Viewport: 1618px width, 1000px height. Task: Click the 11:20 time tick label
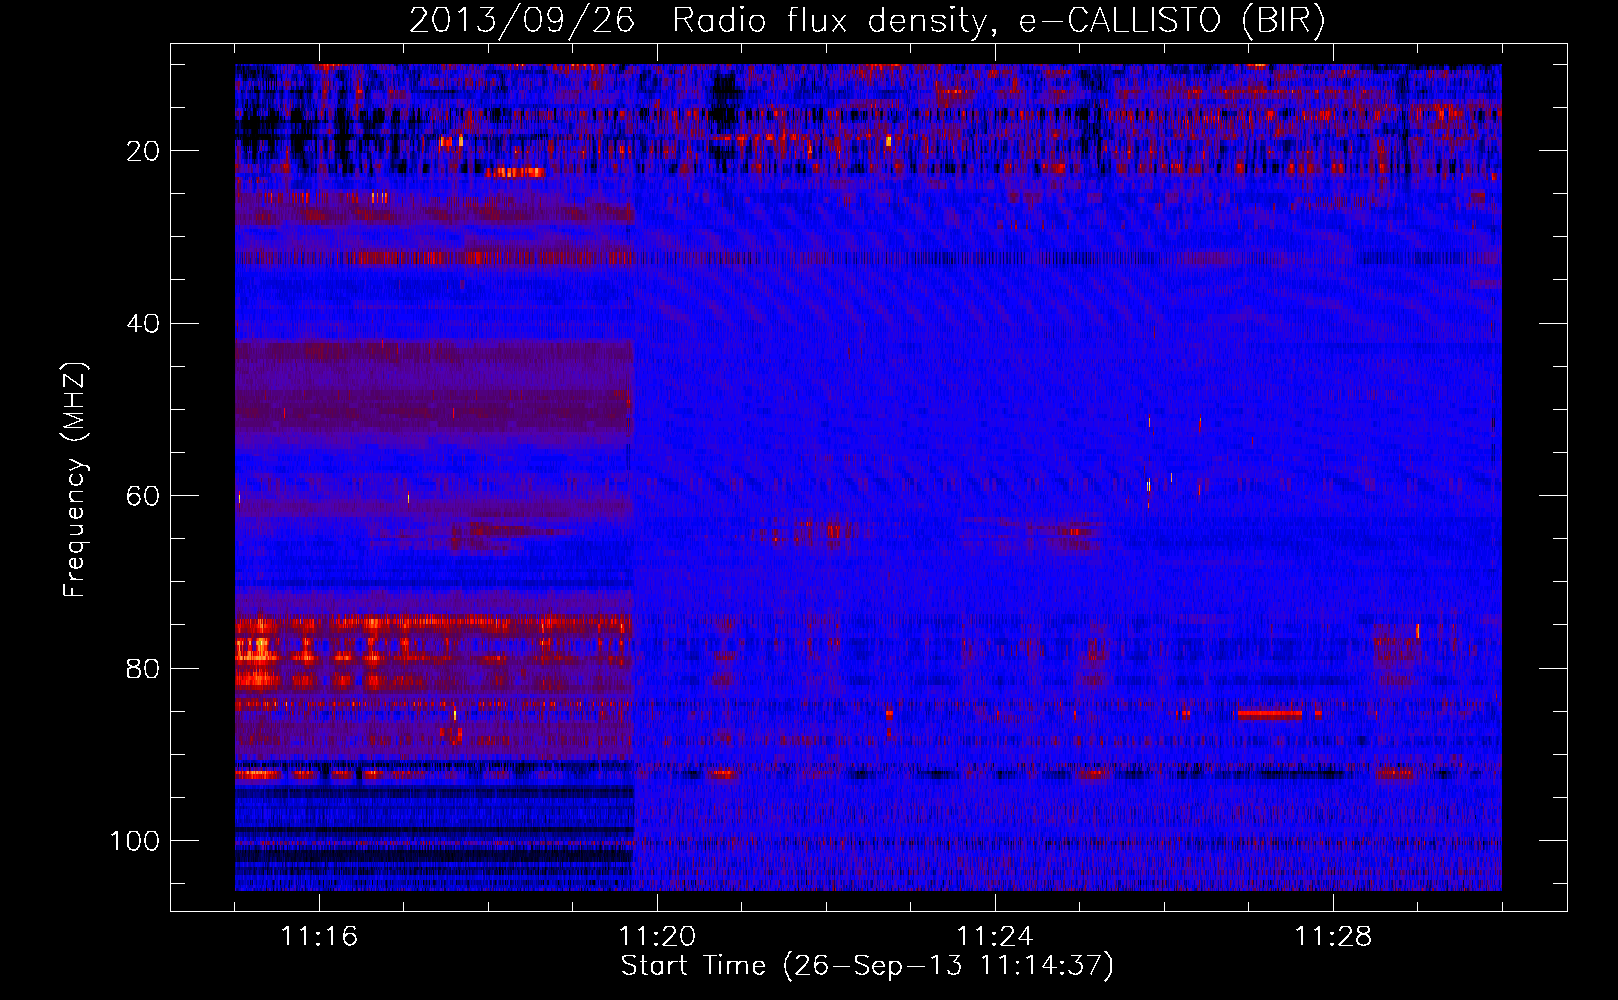point(657,937)
